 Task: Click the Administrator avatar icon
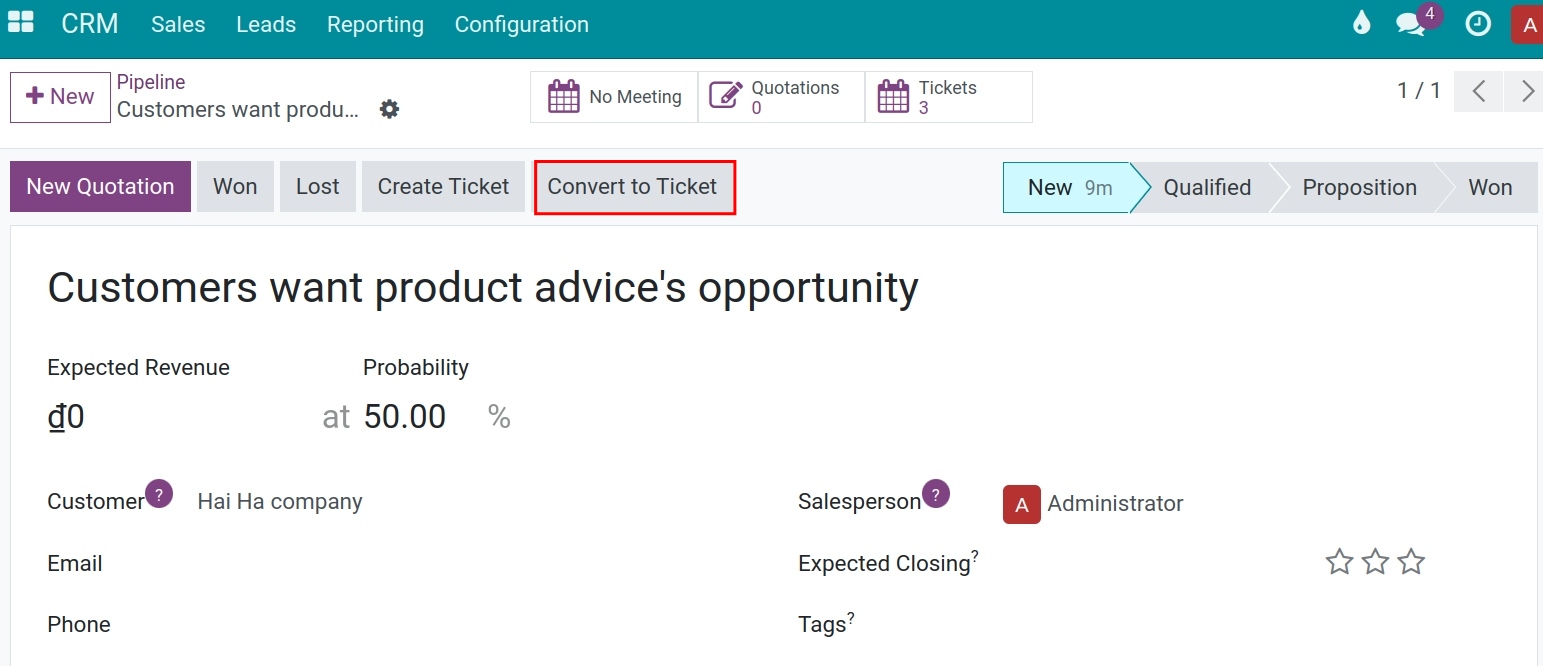click(x=1022, y=504)
